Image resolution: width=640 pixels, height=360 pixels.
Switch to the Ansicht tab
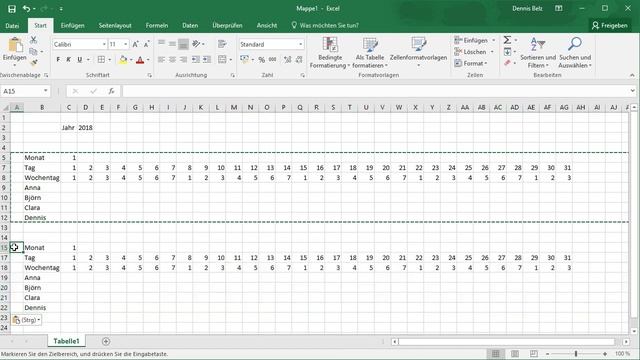(x=267, y=25)
